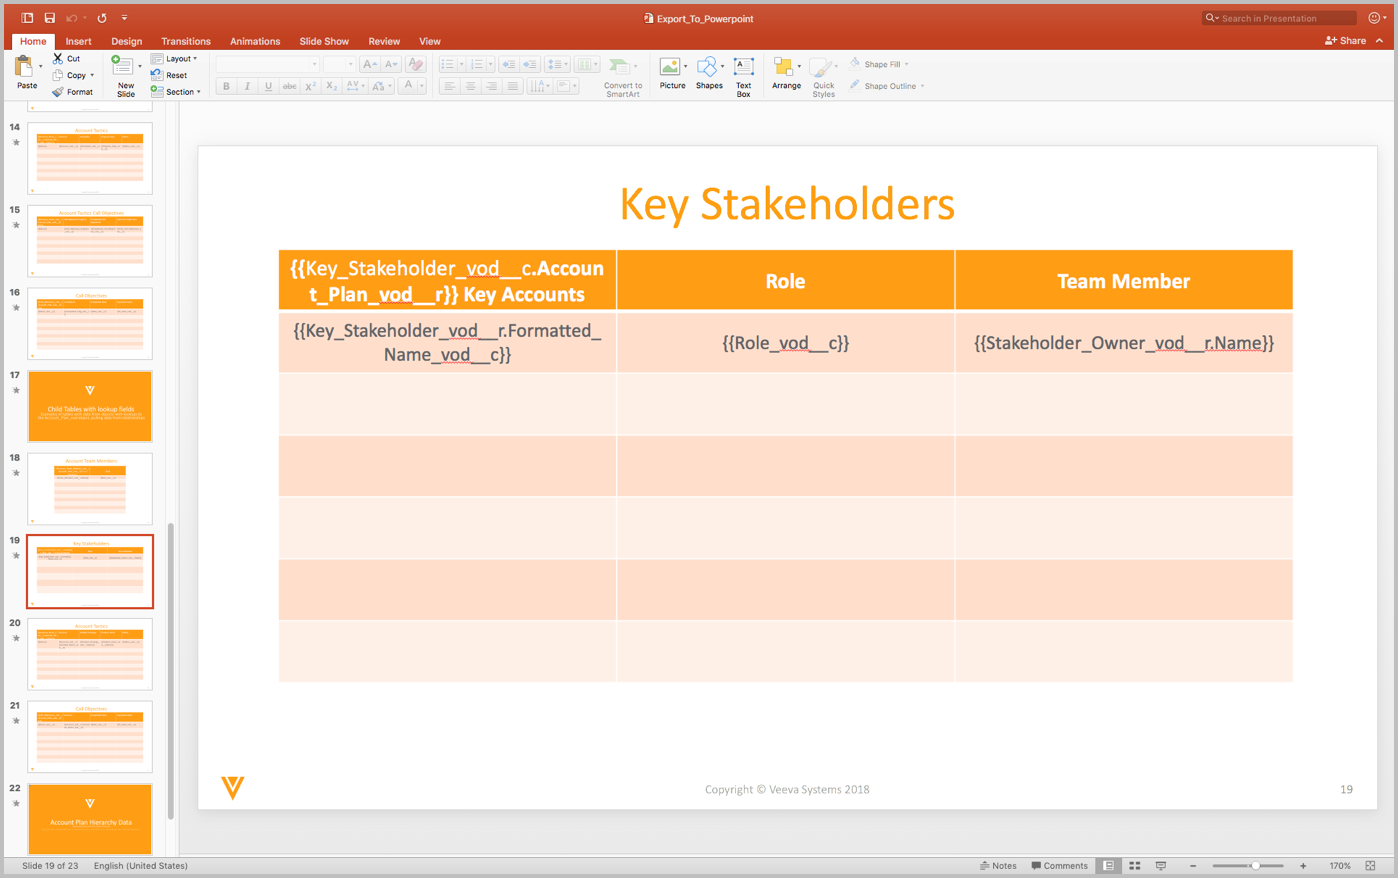Open the Section dropdown menu
Viewport: 1398px width, 878px height.
(180, 92)
